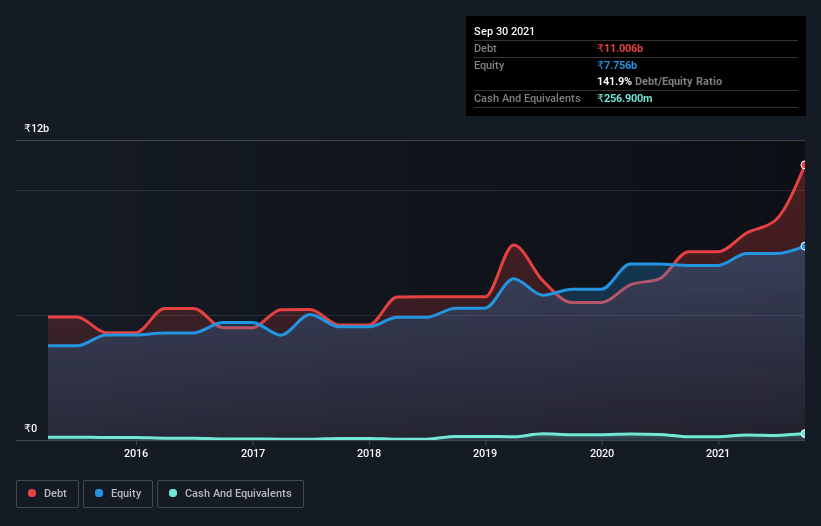Click the ₹0 y-axis label
Screen dimensions: 821x526
point(31,428)
